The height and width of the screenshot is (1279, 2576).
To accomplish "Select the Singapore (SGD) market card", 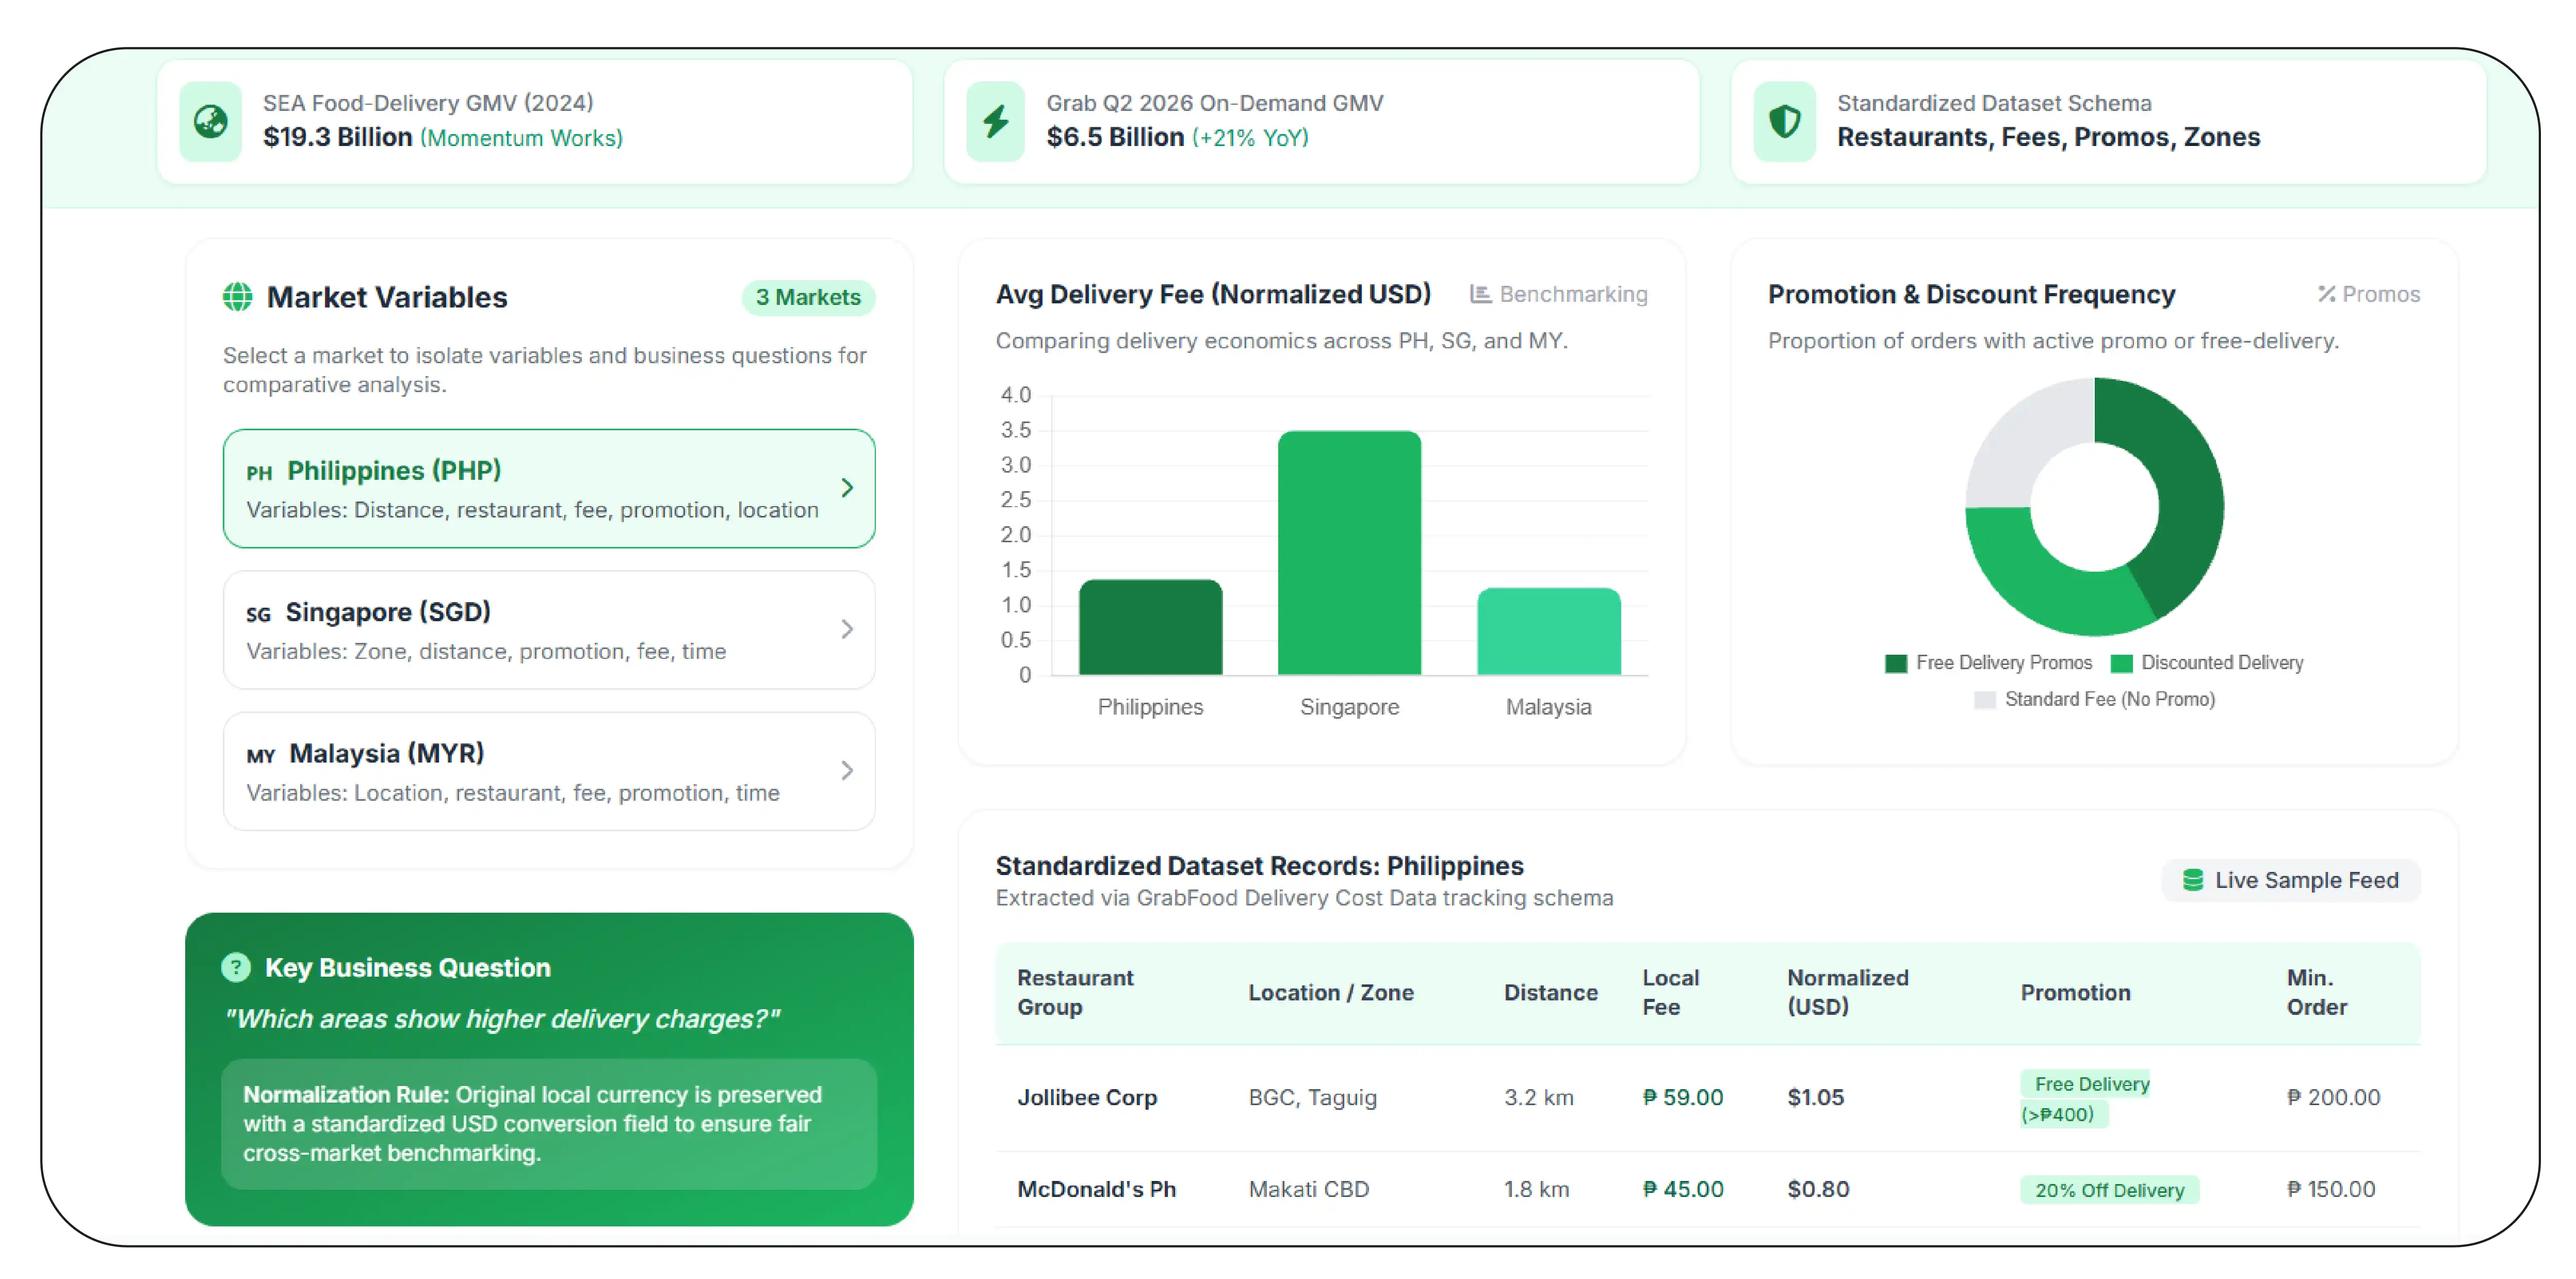I will pos(549,629).
